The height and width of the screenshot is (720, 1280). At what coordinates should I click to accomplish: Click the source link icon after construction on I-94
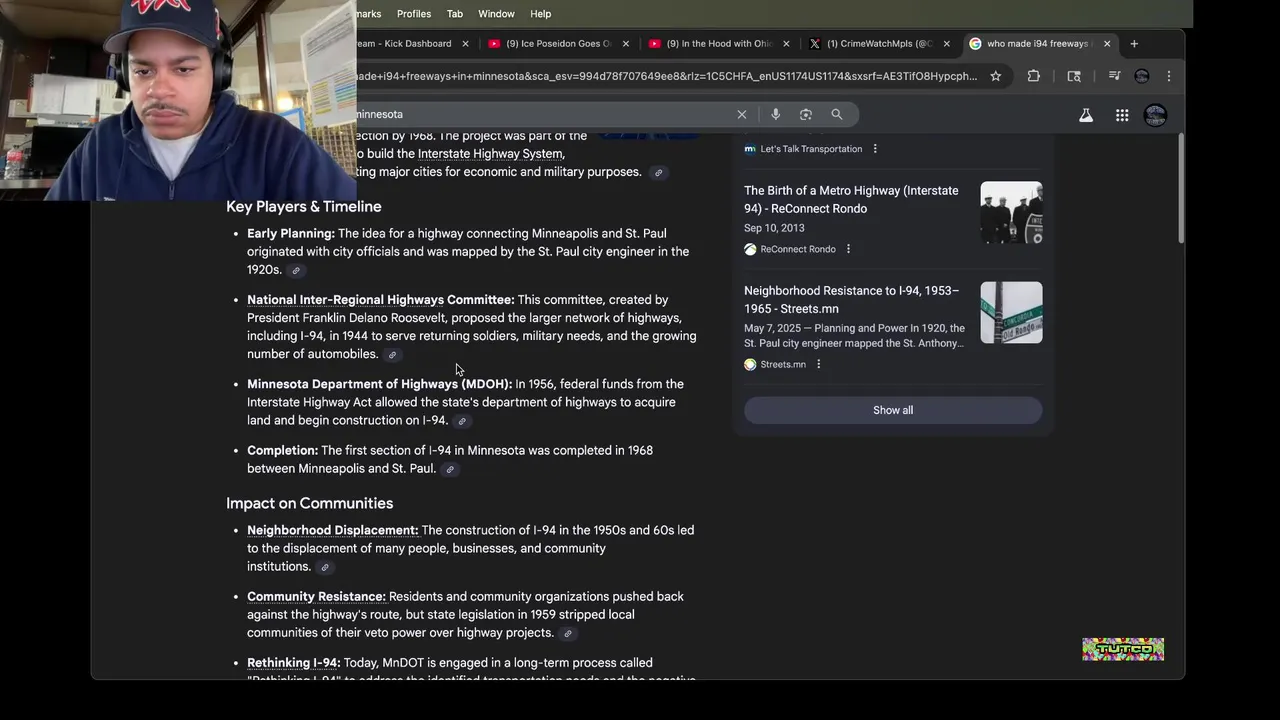tap(462, 421)
